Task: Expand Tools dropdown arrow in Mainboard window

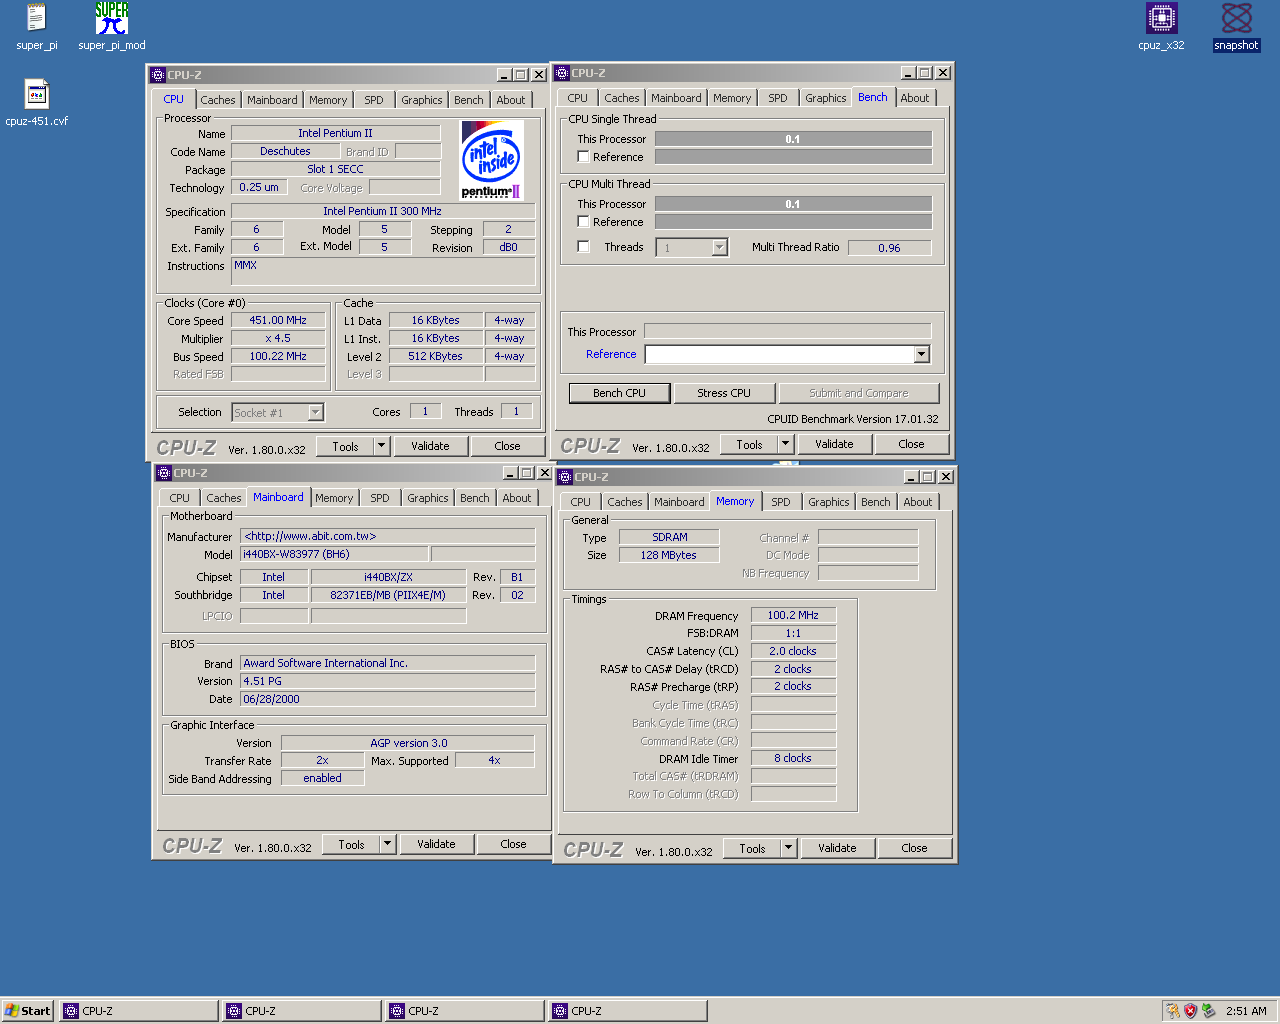Action: (387, 844)
